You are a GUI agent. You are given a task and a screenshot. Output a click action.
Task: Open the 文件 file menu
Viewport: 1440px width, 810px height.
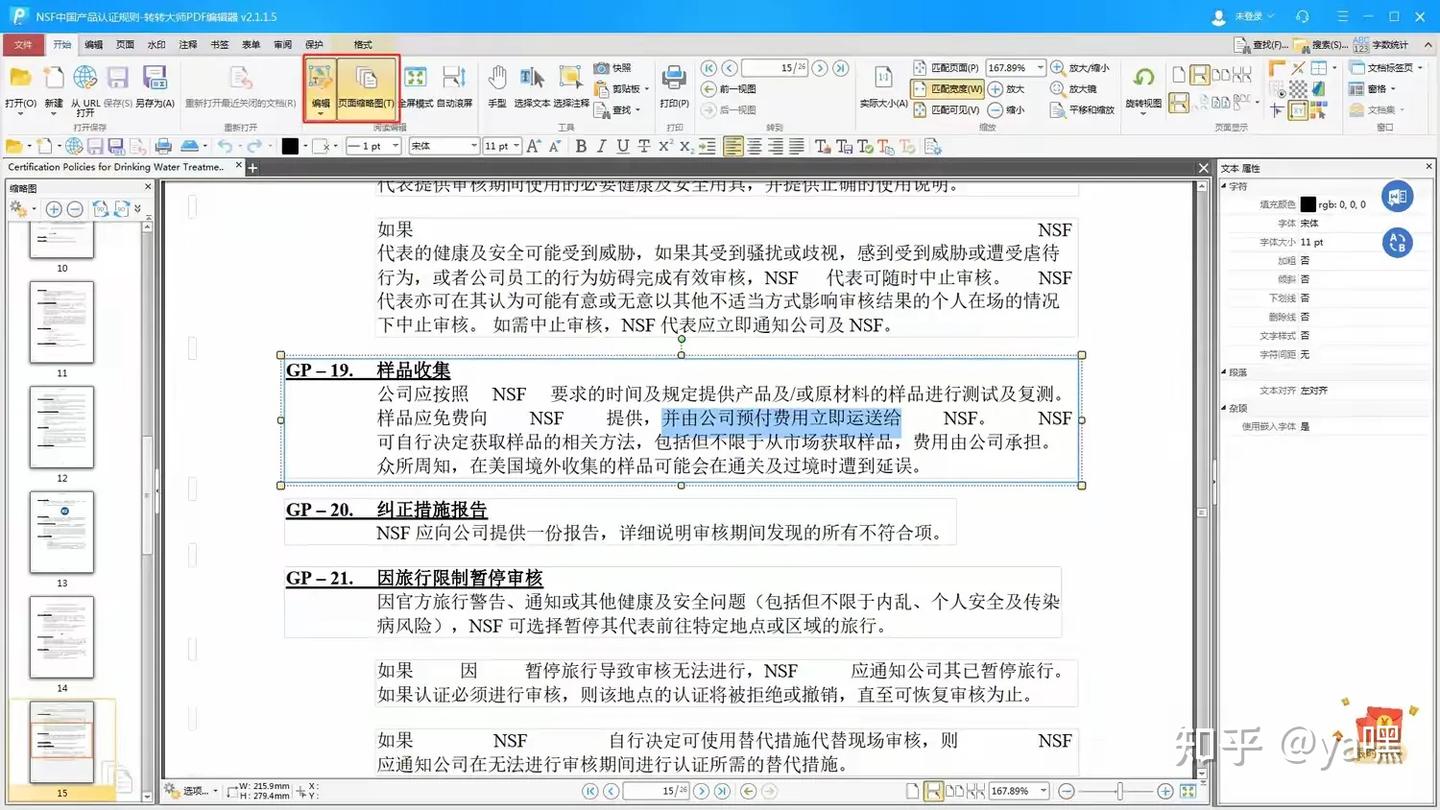[x=23, y=45]
